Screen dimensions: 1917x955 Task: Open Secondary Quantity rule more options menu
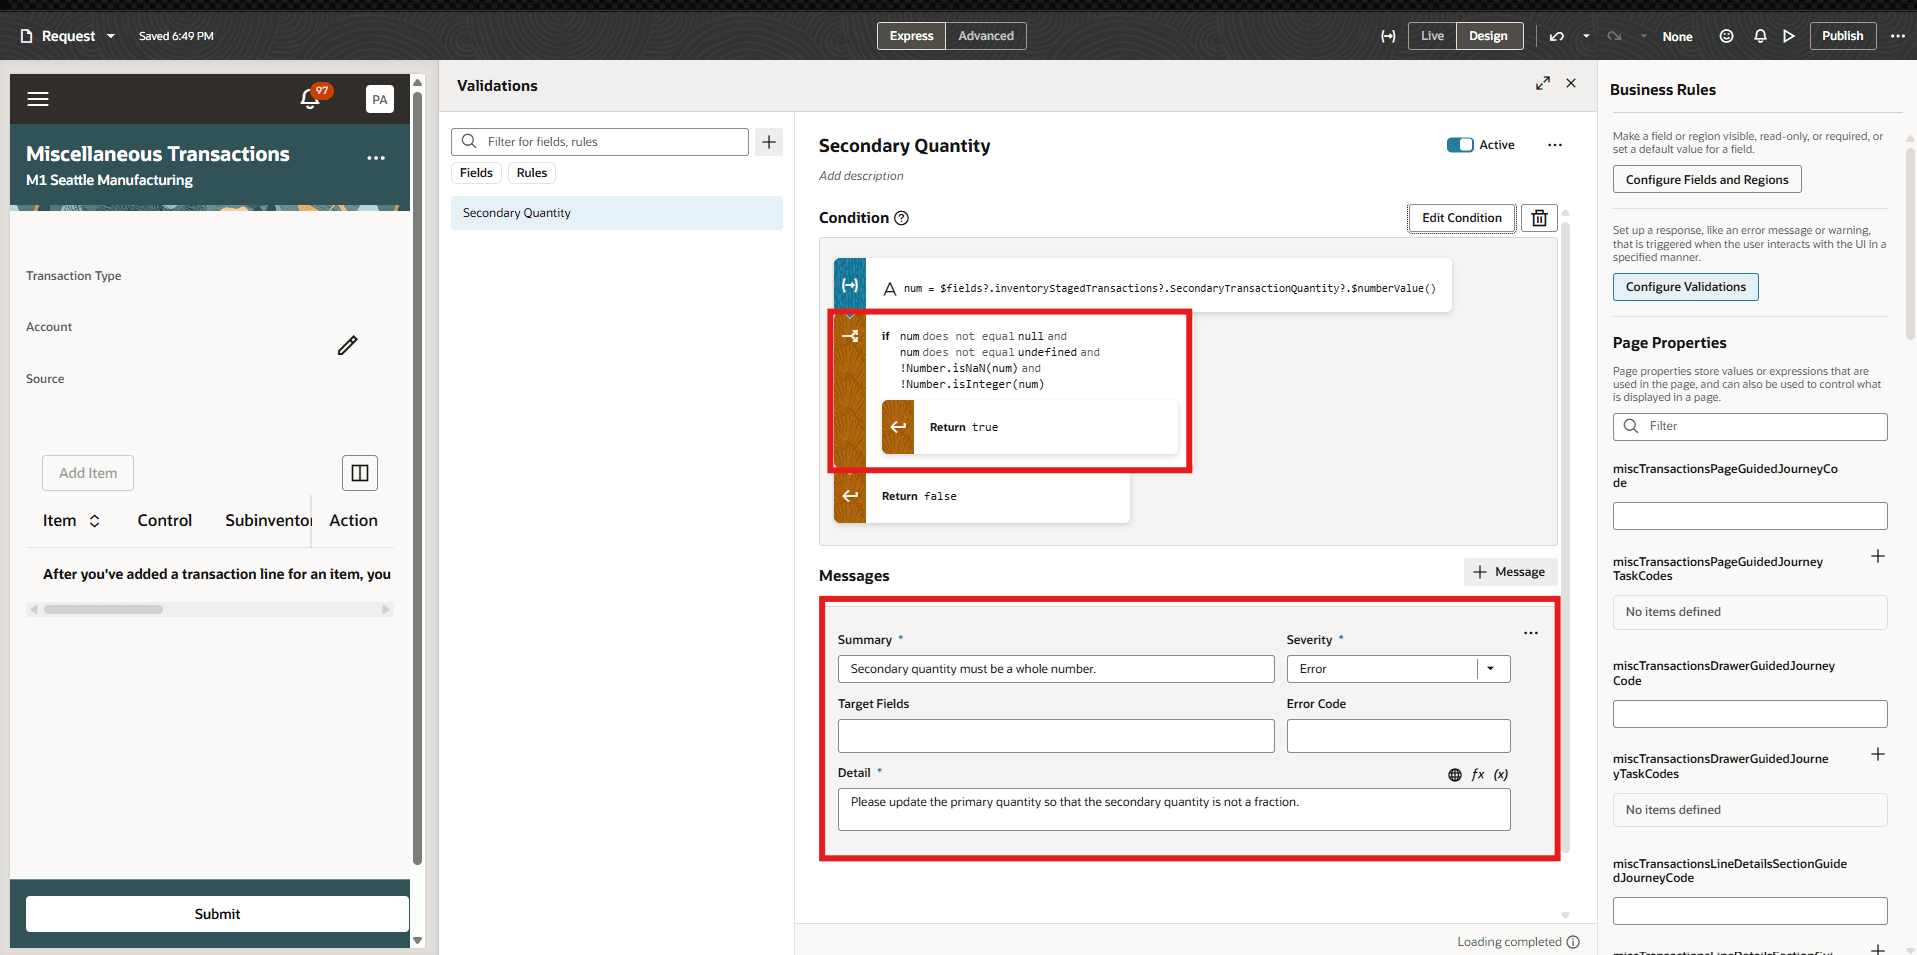1555,145
